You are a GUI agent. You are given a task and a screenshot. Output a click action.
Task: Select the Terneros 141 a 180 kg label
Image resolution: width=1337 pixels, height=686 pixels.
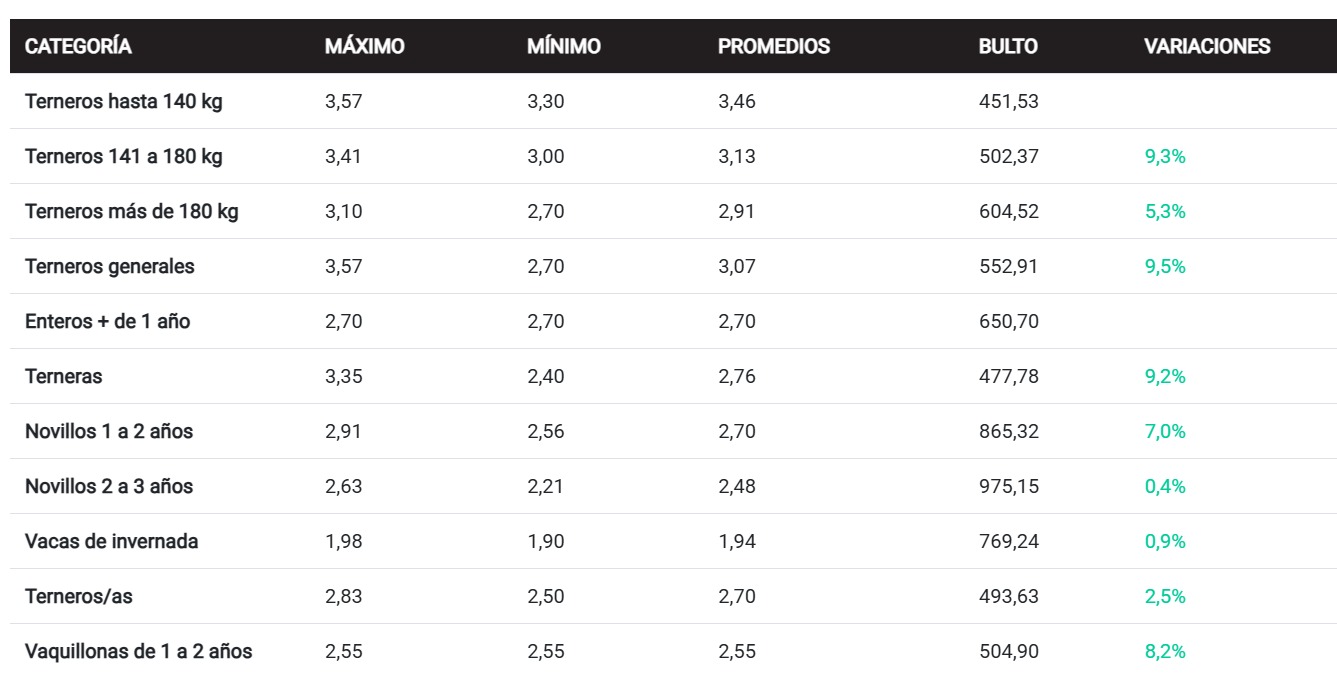click(x=124, y=157)
